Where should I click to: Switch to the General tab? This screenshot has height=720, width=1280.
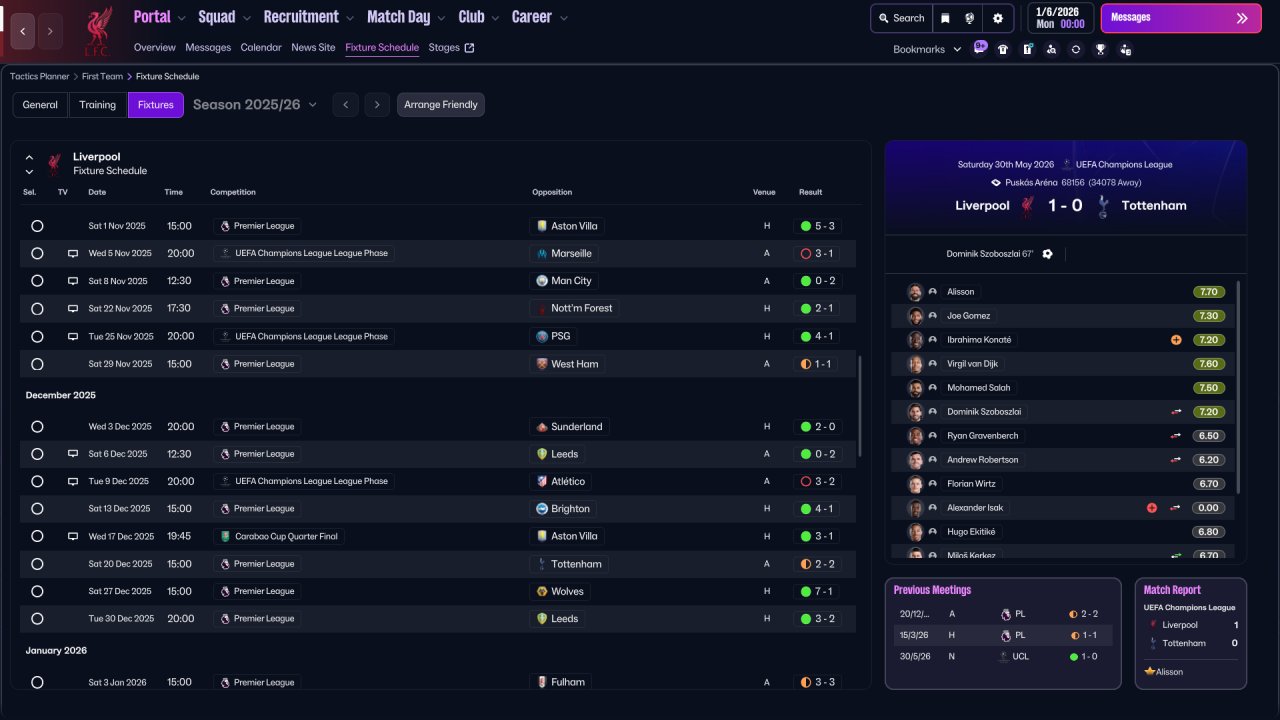coord(40,105)
